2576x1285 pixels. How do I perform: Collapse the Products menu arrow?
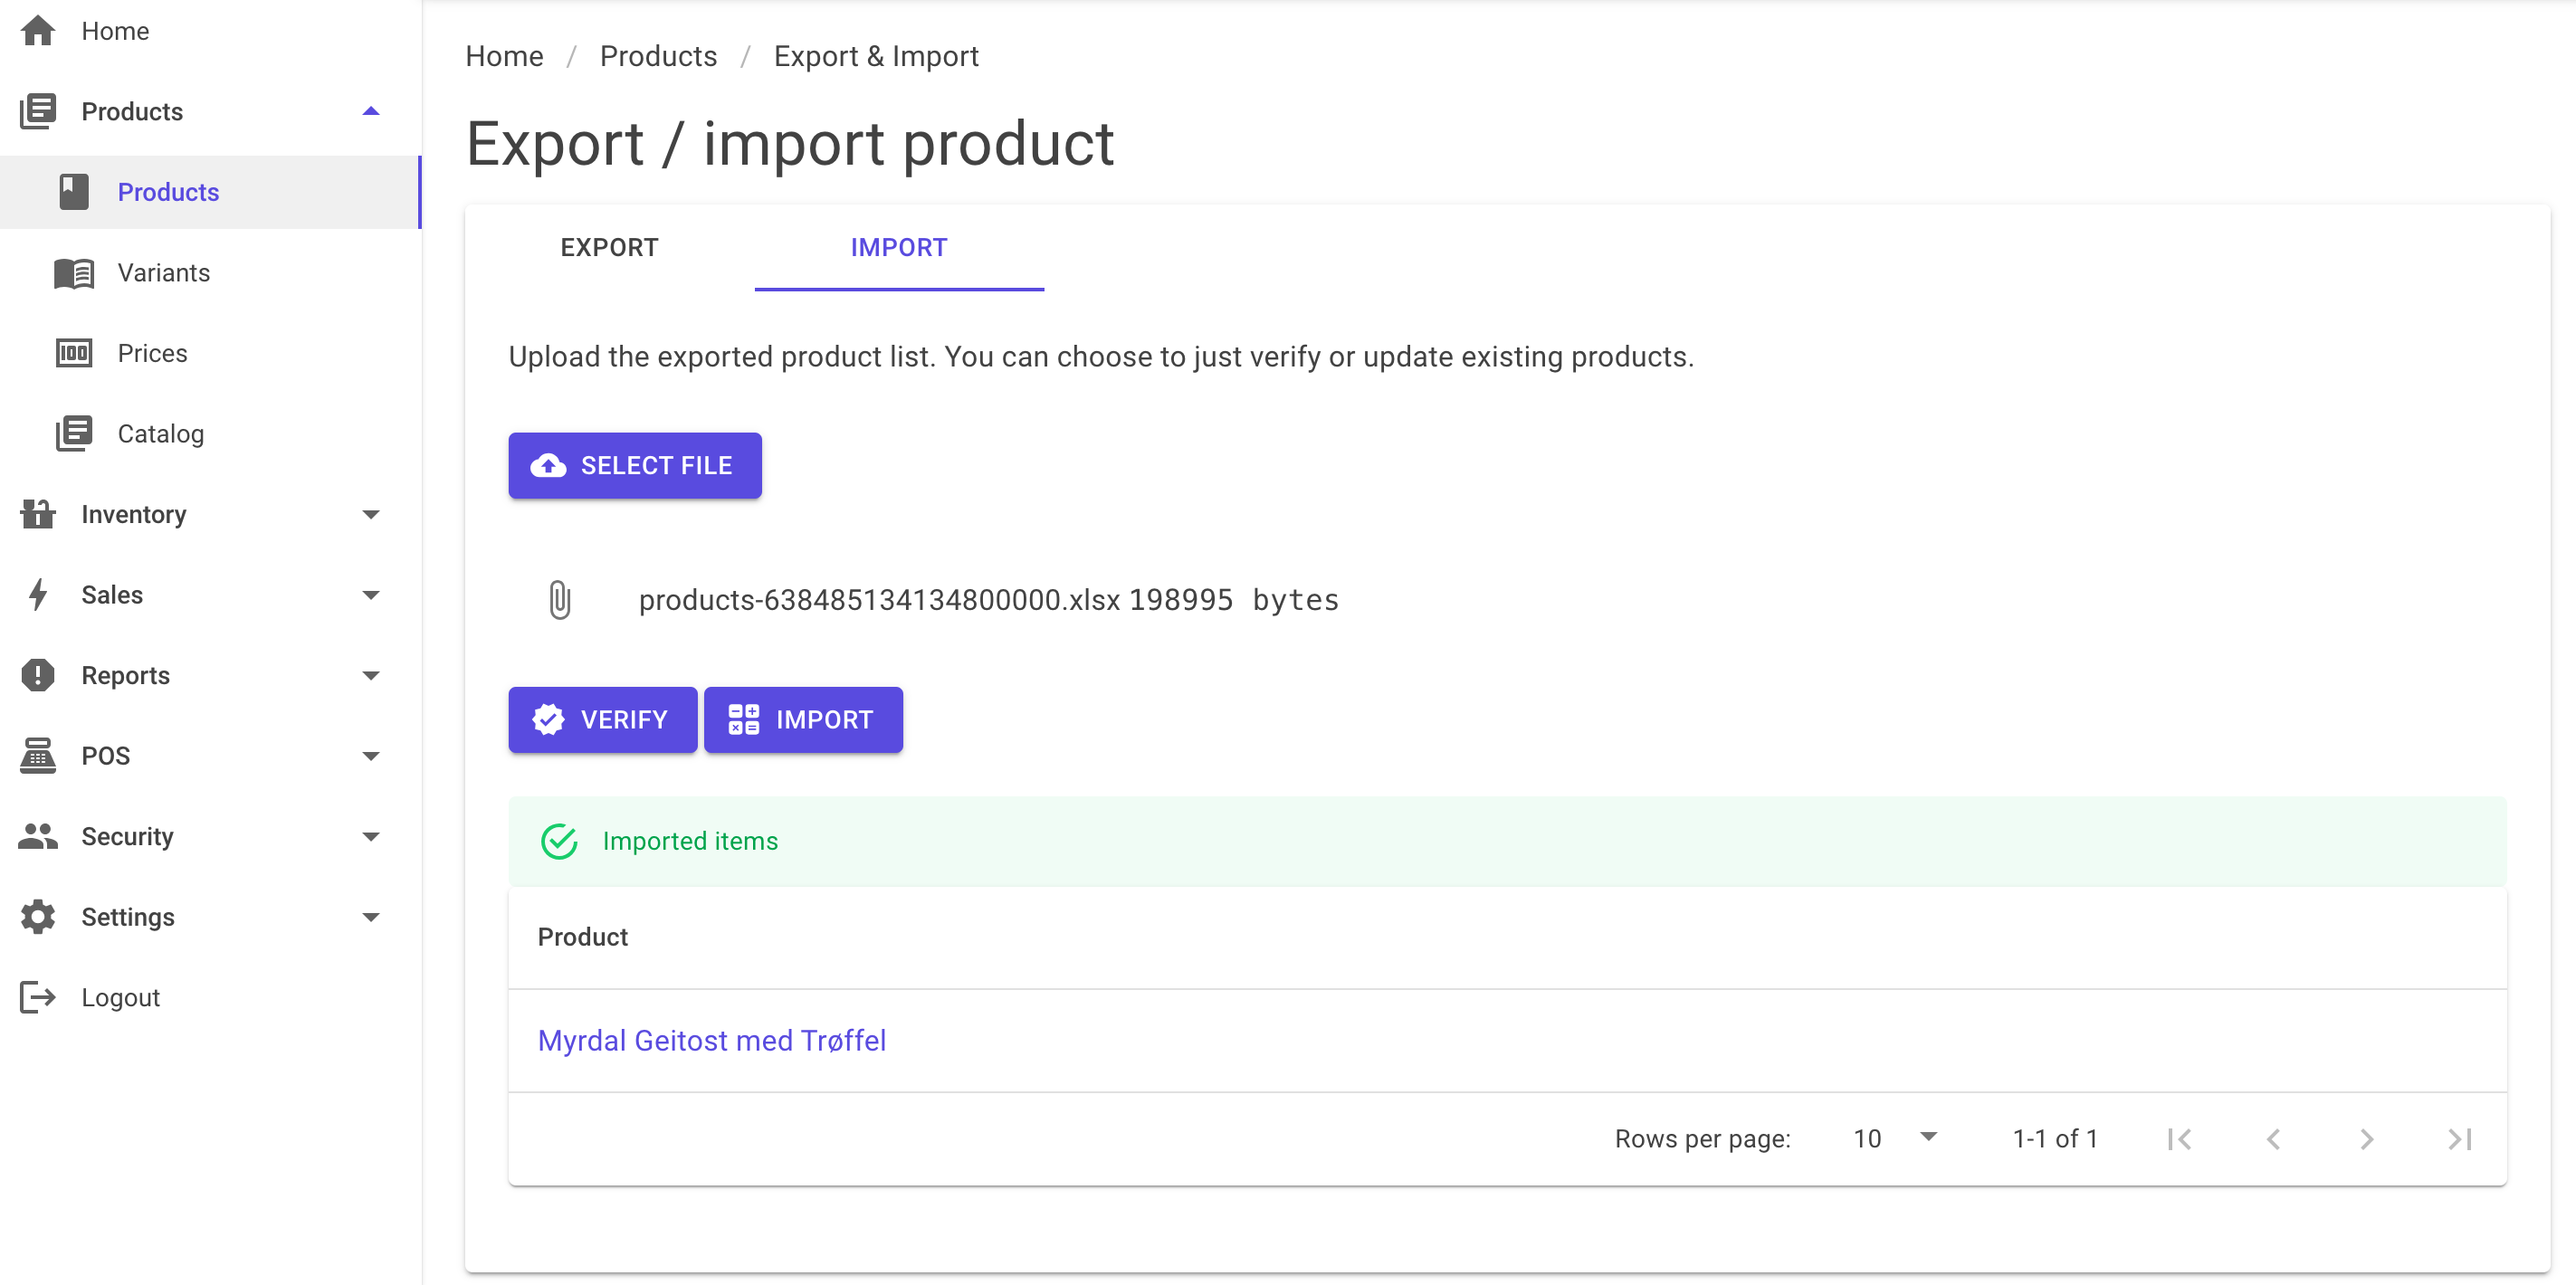(x=371, y=111)
